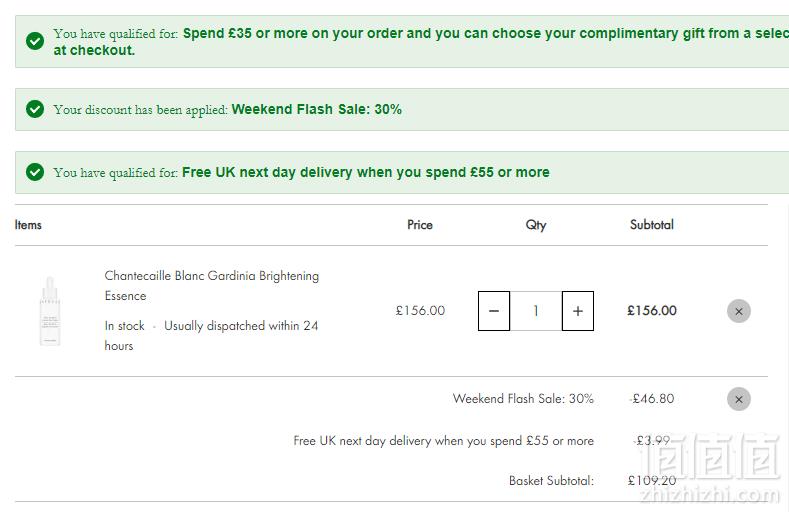
Task: Decrease quantity with the minus button
Action: coord(494,311)
